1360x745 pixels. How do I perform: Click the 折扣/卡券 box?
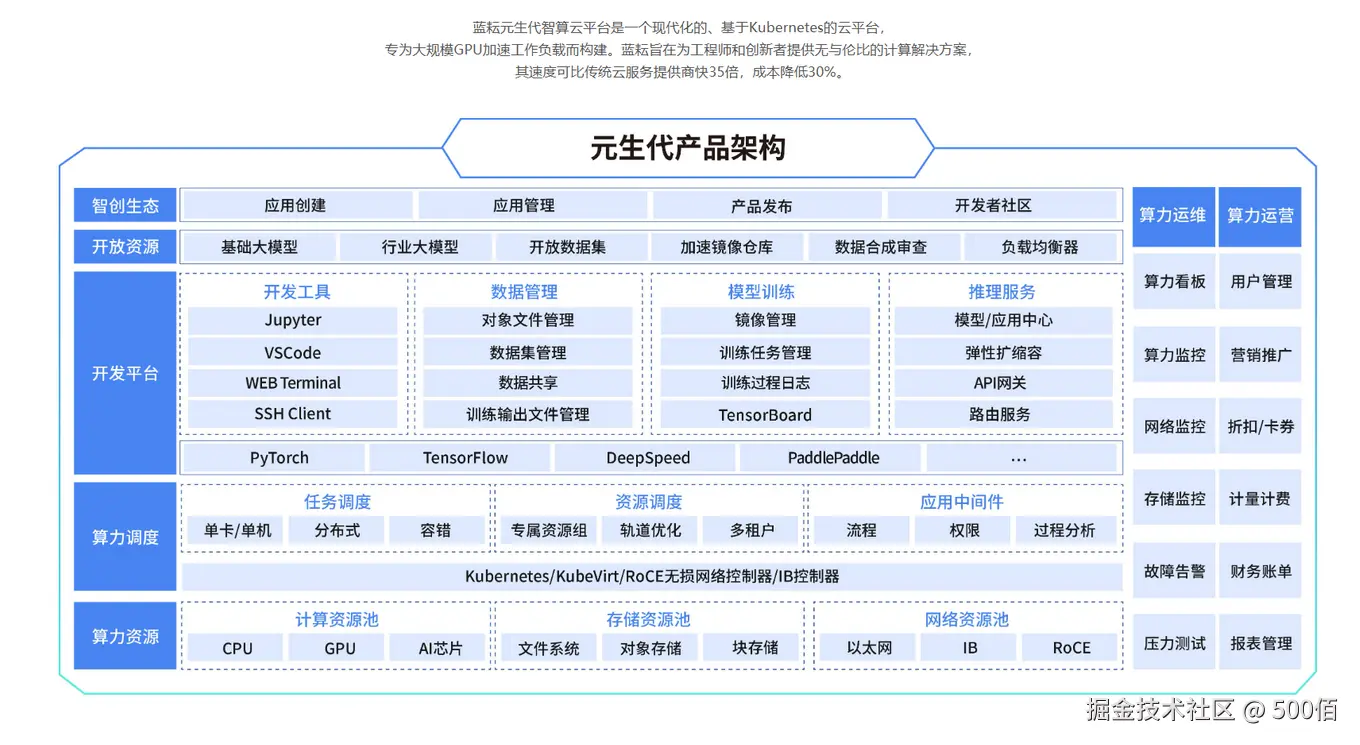click(1260, 426)
